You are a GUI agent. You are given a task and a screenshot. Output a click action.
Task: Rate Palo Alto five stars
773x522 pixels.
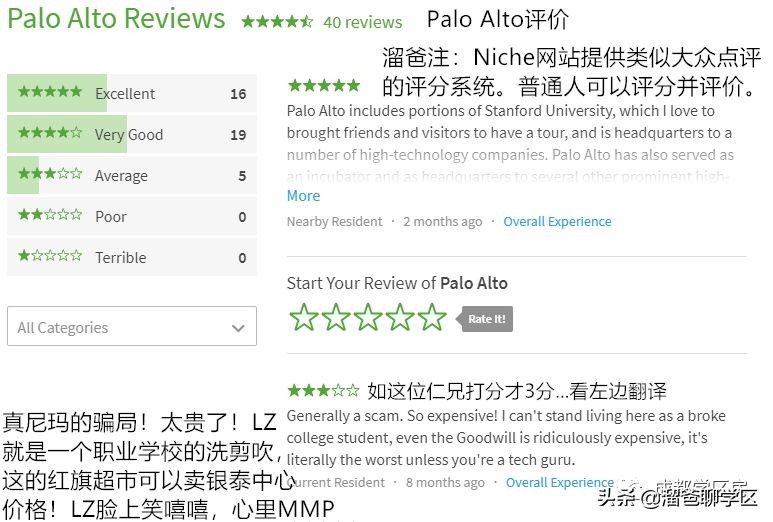432,317
